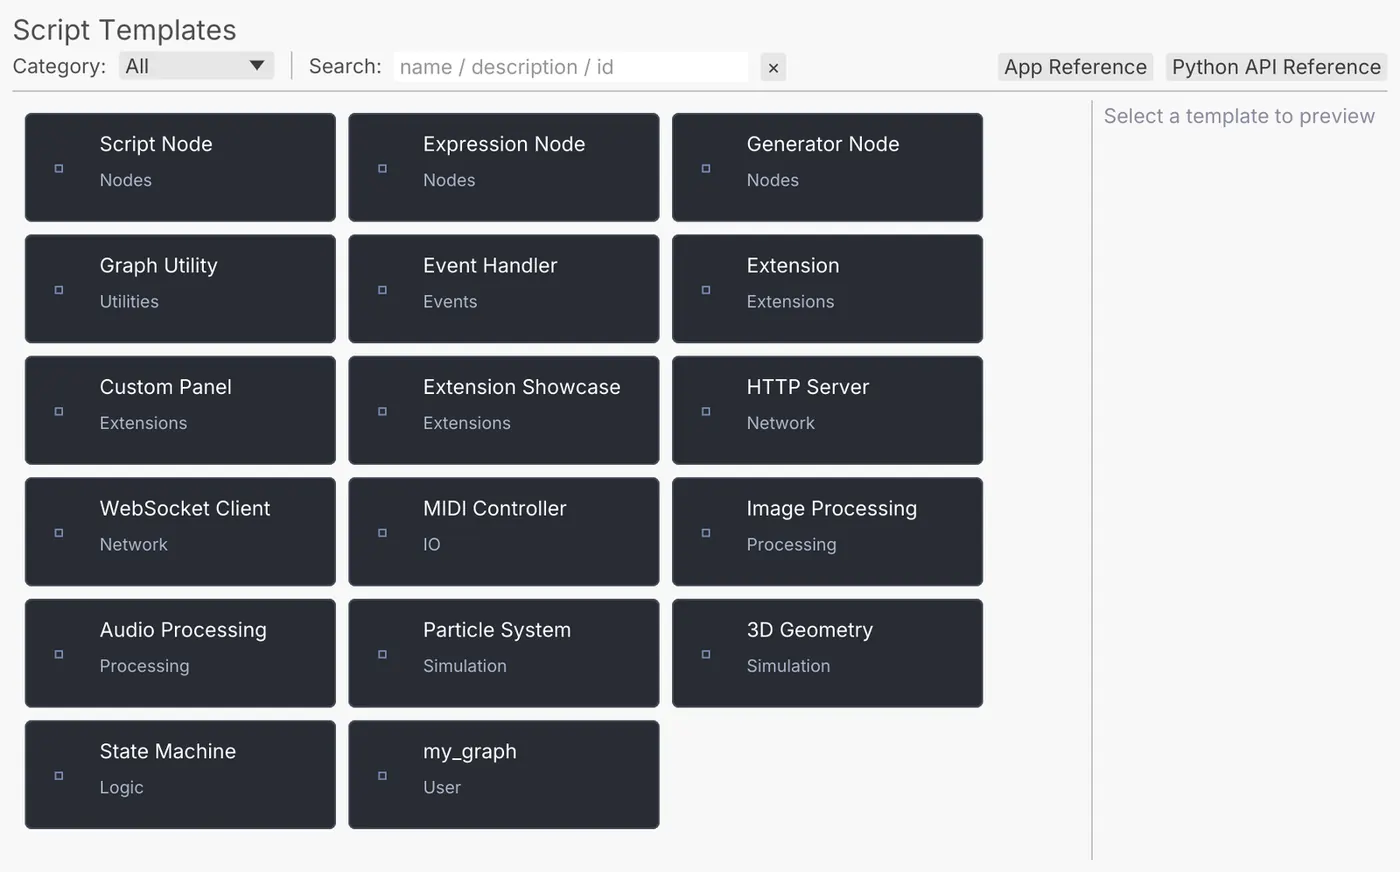Select the Particle System template title
Image resolution: width=1400 pixels, height=872 pixels.
[x=497, y=630]
